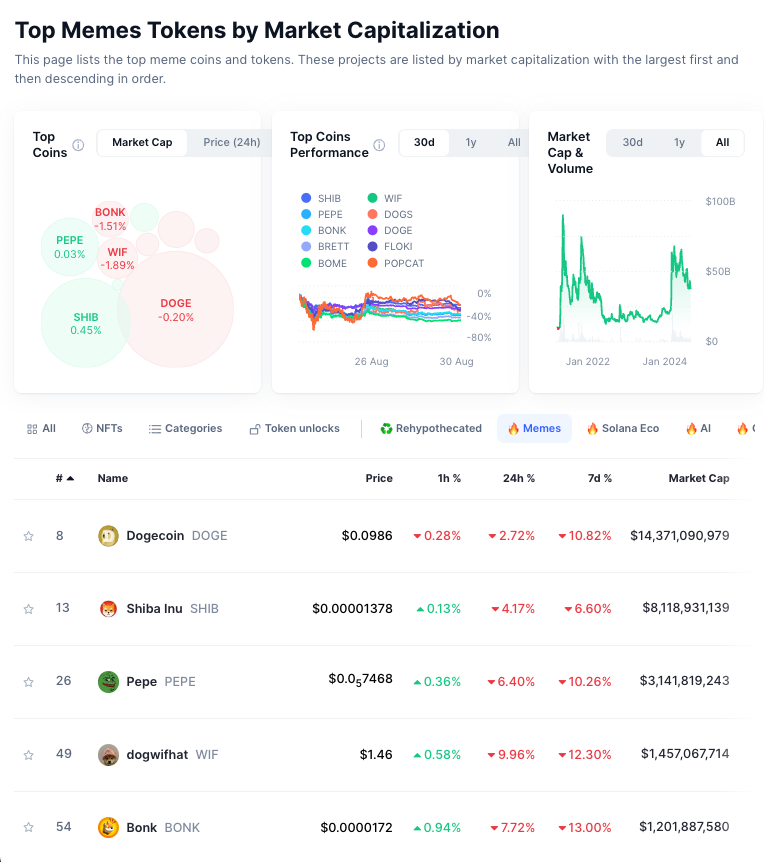Sort table by Name column
Viewport: 764px width, 862px height.
point(113,479)
